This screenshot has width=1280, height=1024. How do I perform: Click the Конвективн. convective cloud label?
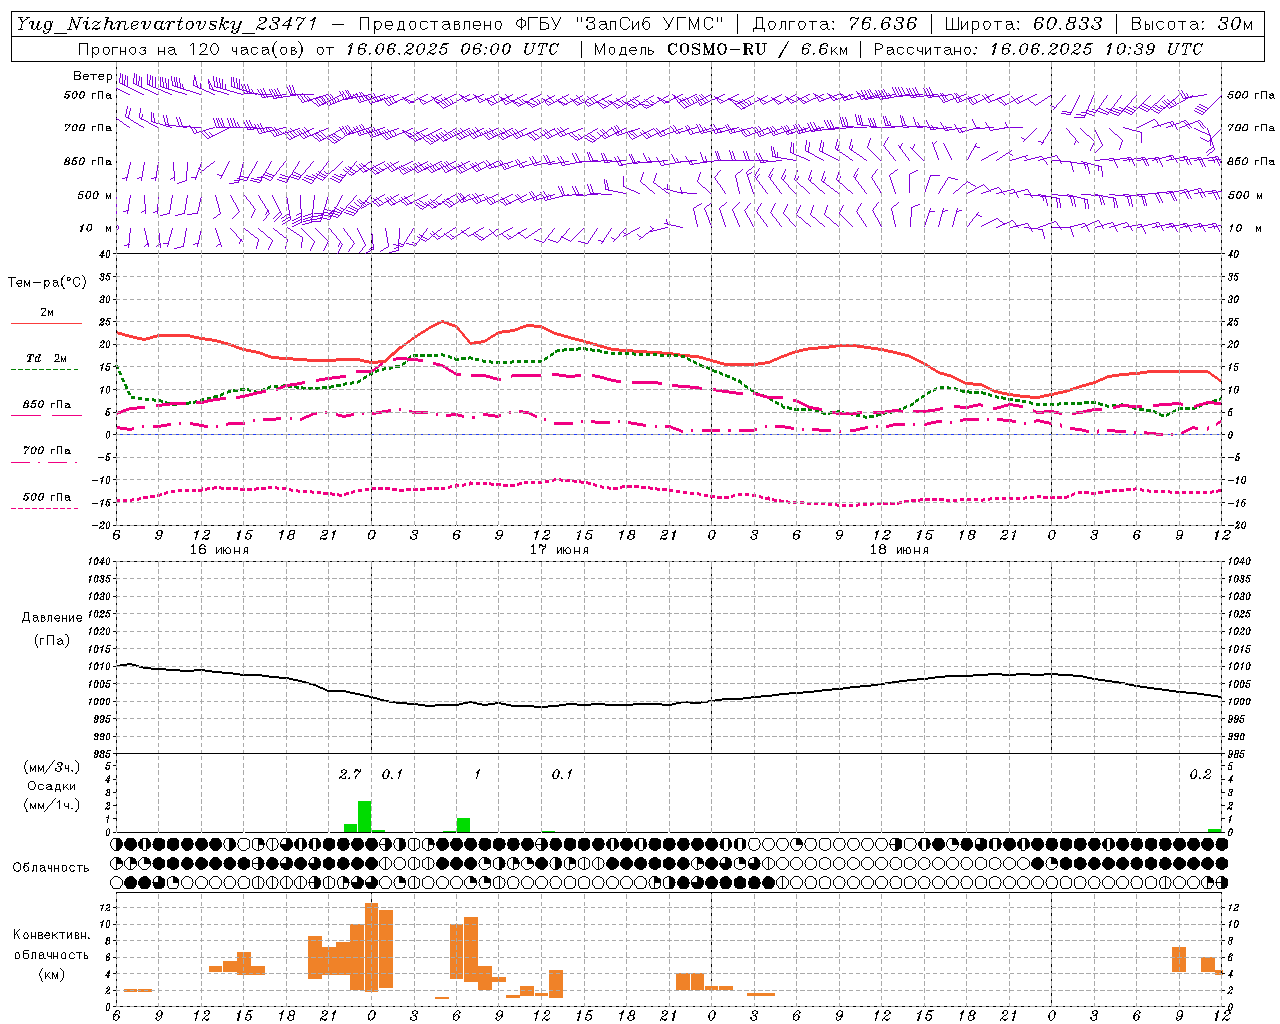tap(52, 935)
